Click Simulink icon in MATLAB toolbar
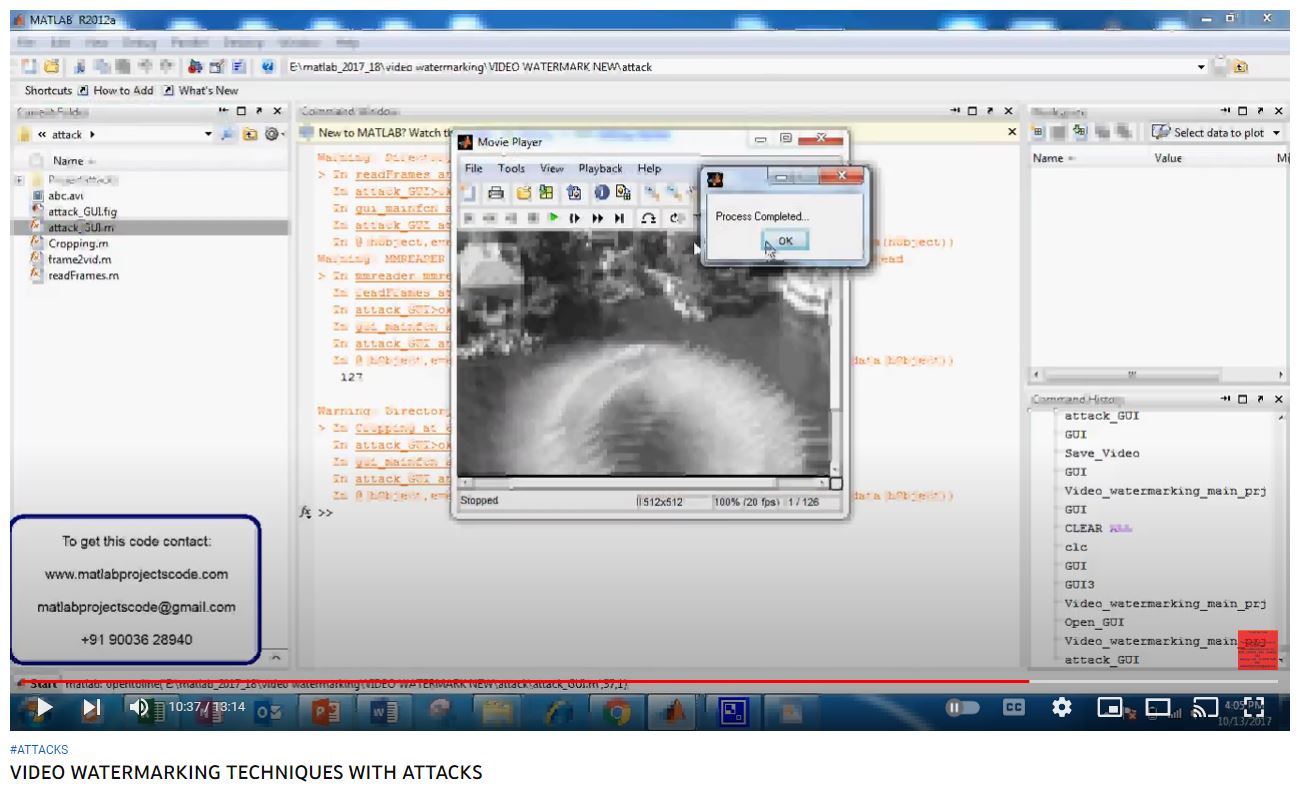 (x=197, y=67)
